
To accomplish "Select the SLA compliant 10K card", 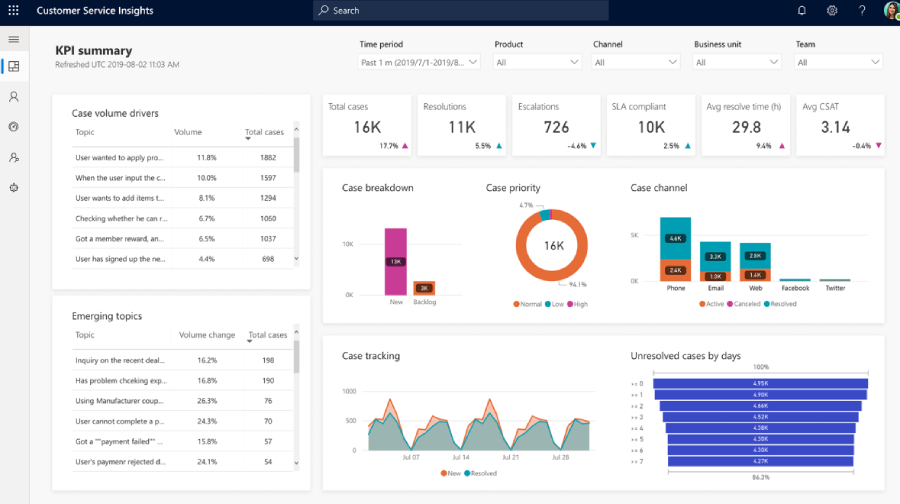I will (x=651, y=125).
